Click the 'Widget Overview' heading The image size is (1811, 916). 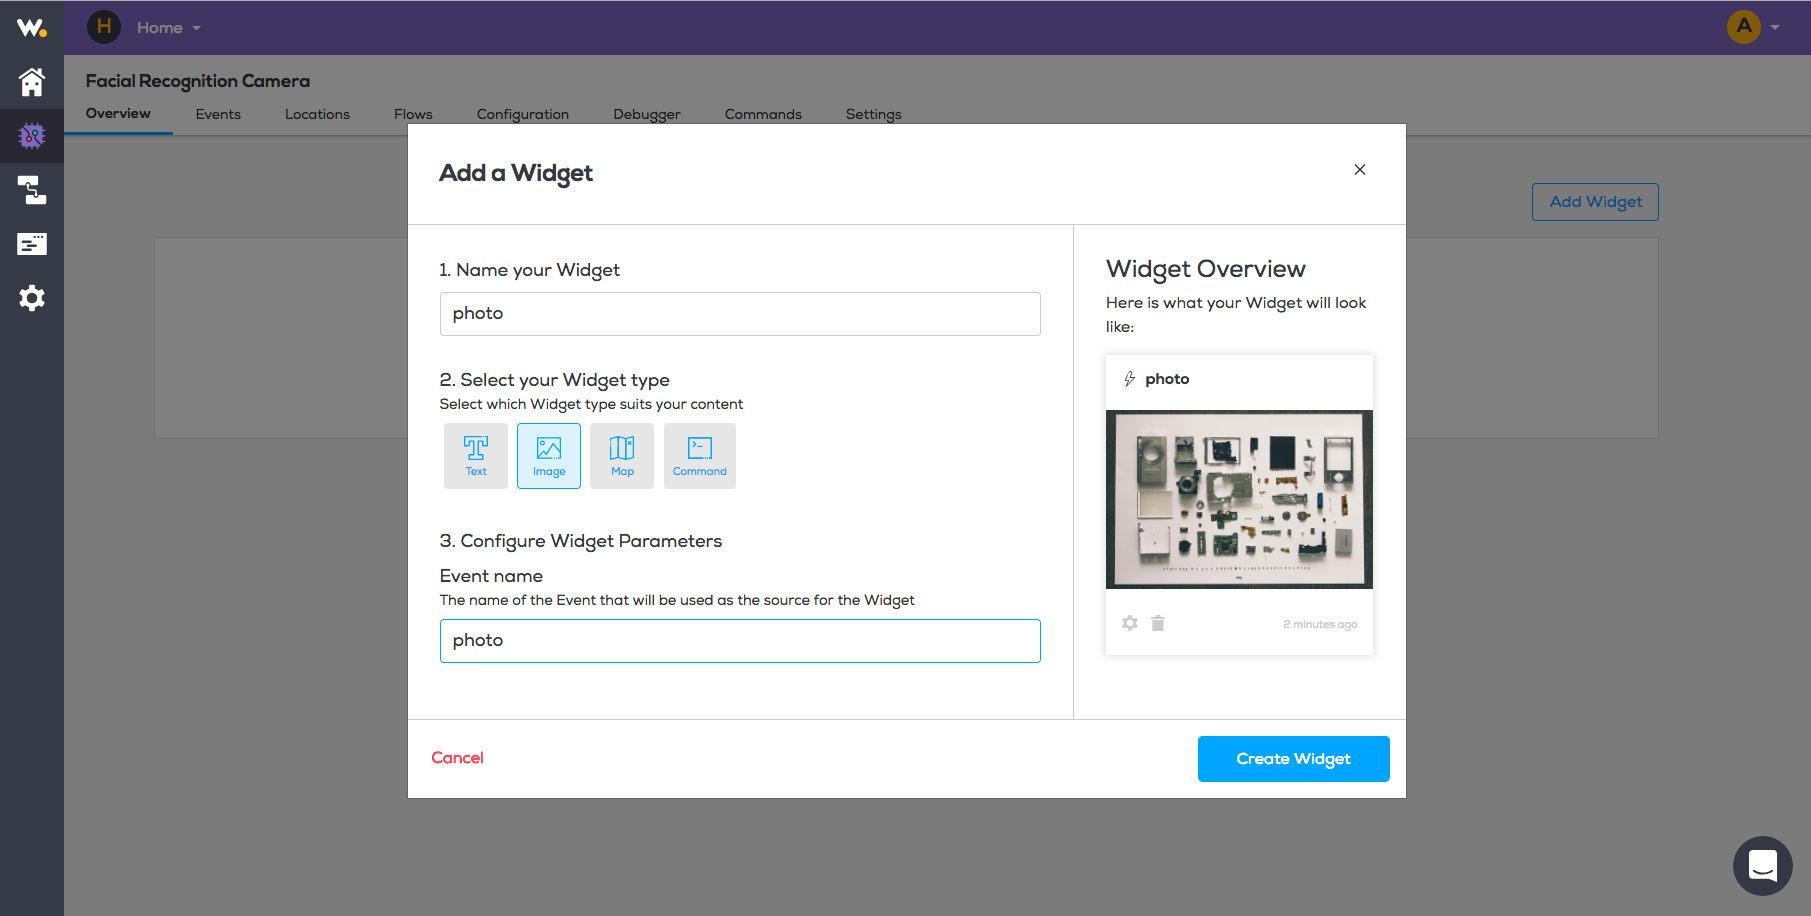[1206, 269]
